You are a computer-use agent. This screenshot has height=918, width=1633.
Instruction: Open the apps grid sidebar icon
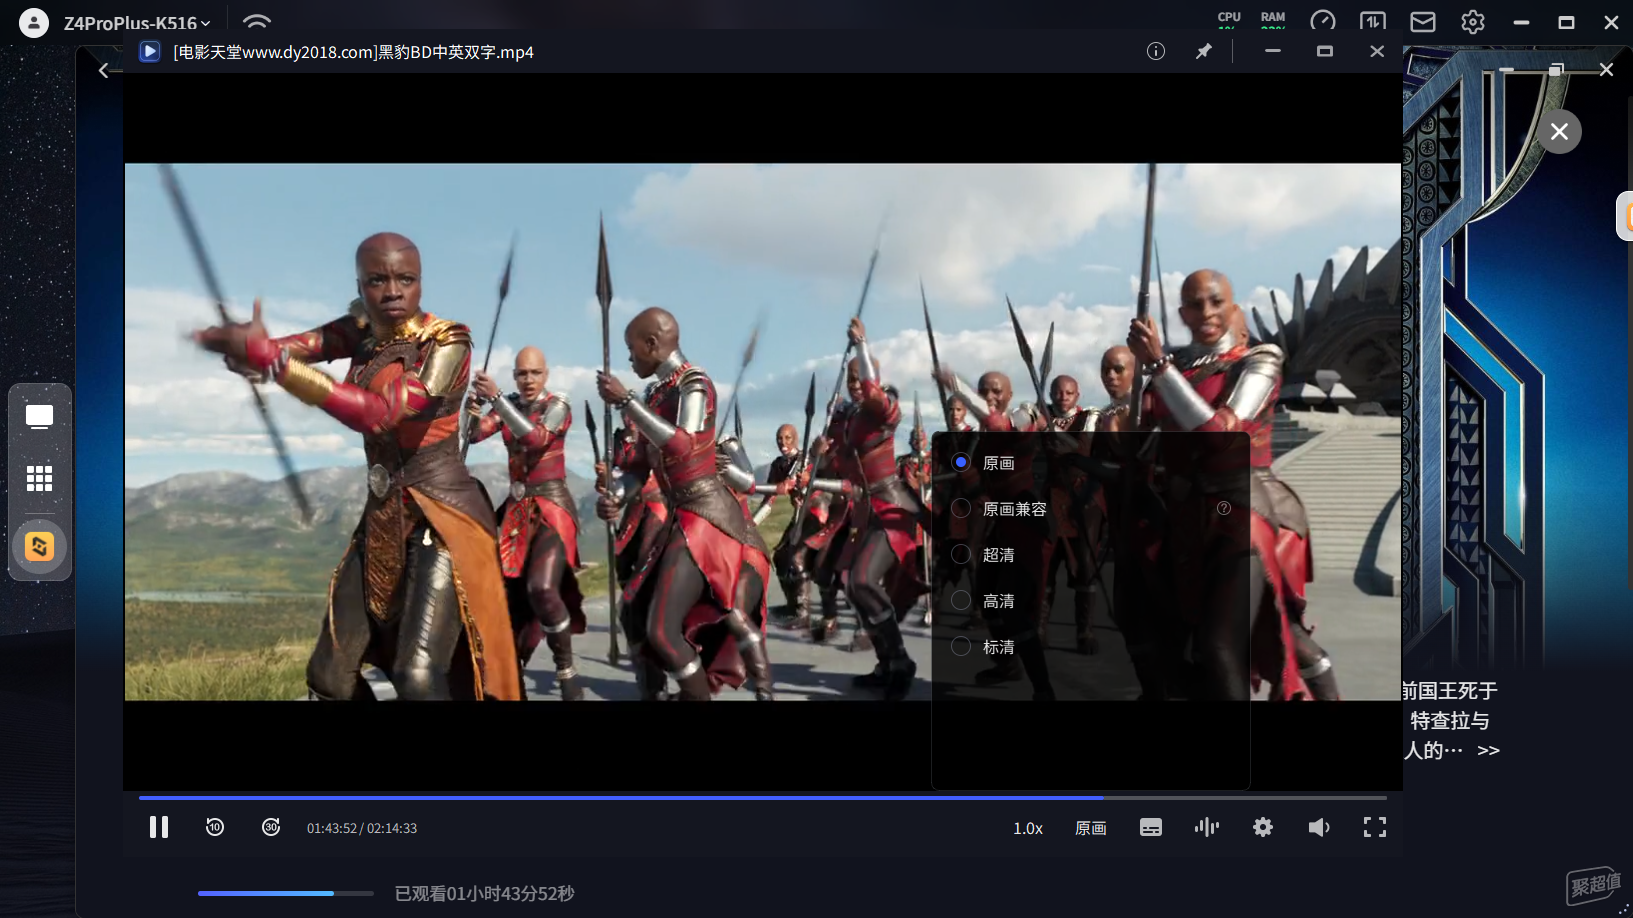[39, 478]
